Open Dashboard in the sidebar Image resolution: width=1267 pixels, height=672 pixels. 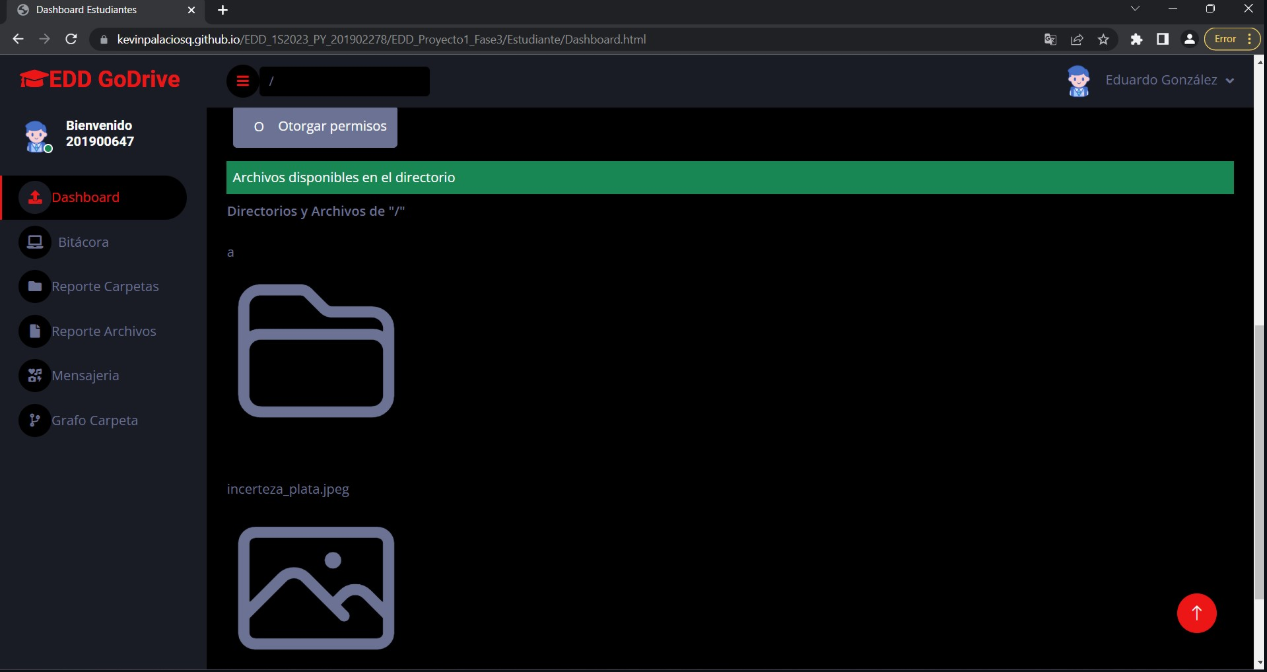[85, 198]
